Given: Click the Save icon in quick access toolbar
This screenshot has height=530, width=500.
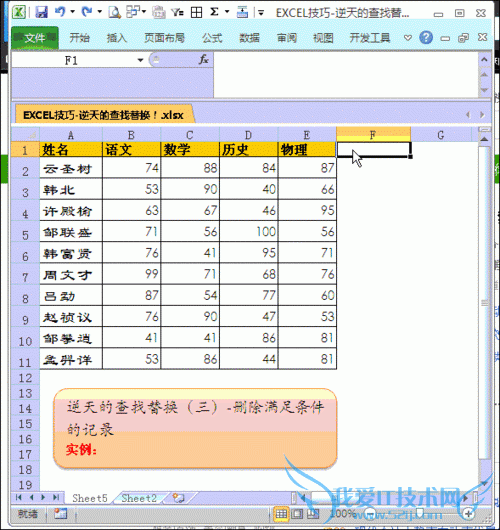Looking at the screenshot, I should [x=41, y=12].
